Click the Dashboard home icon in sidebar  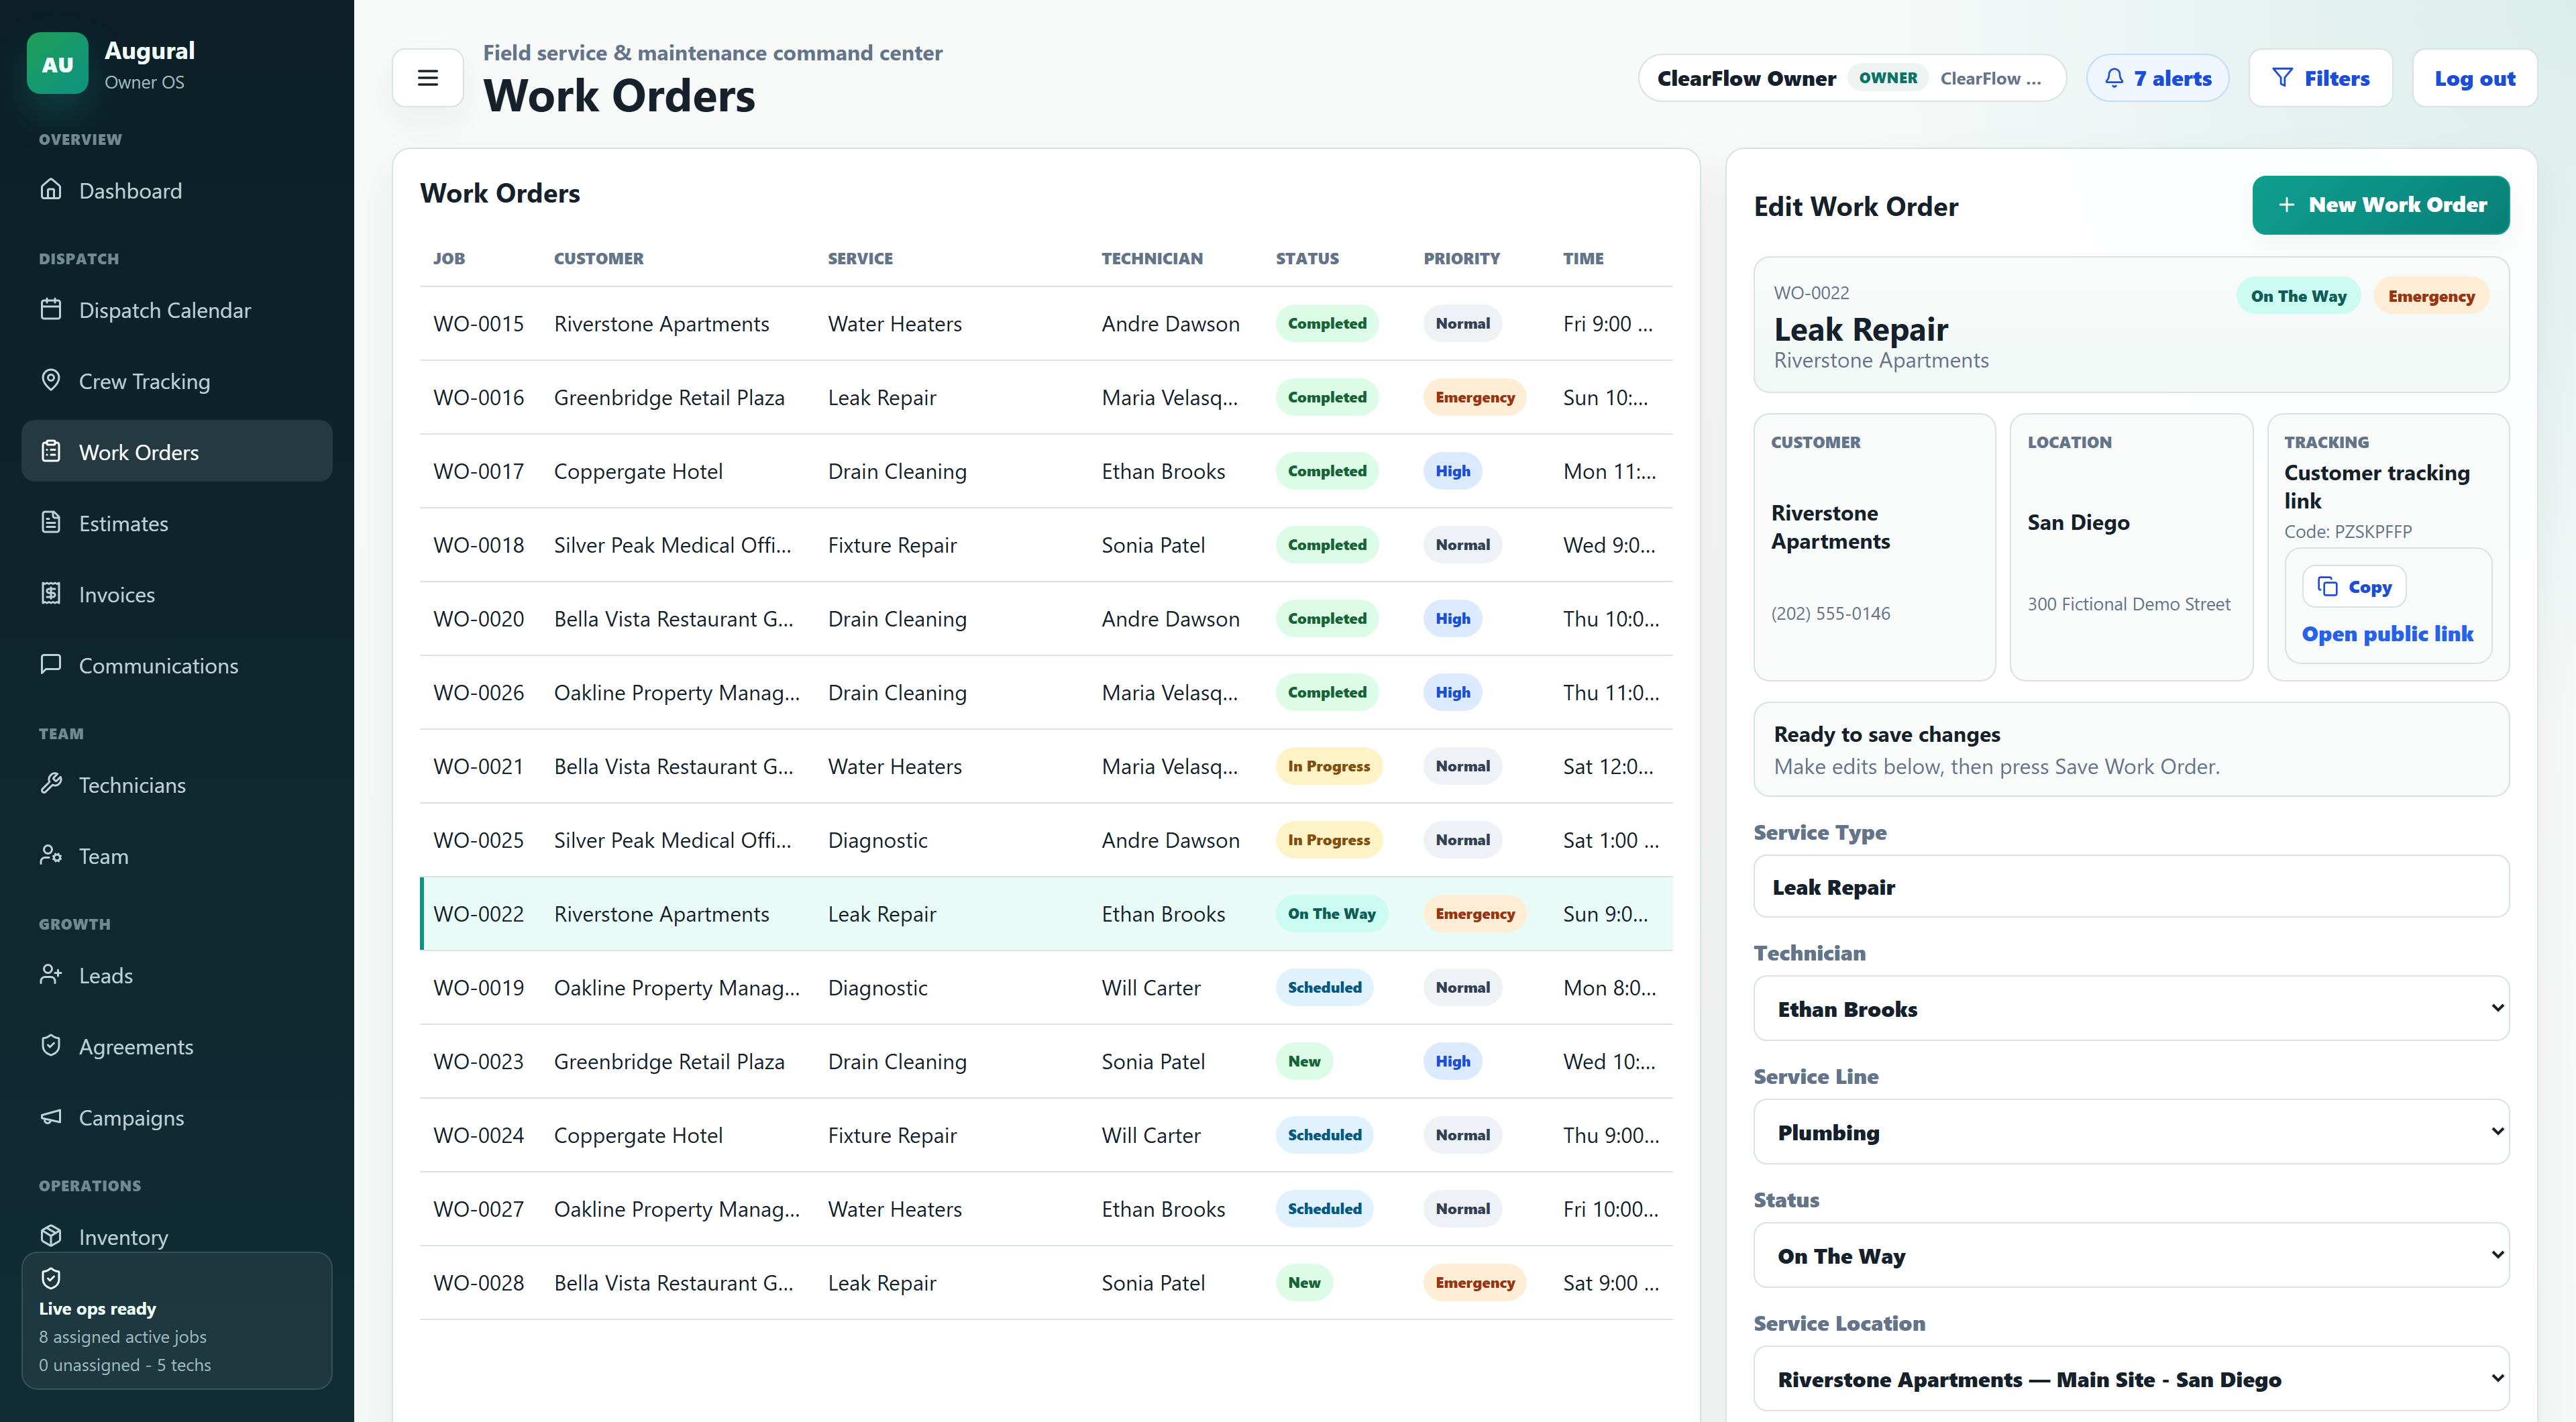pos(51,189)
